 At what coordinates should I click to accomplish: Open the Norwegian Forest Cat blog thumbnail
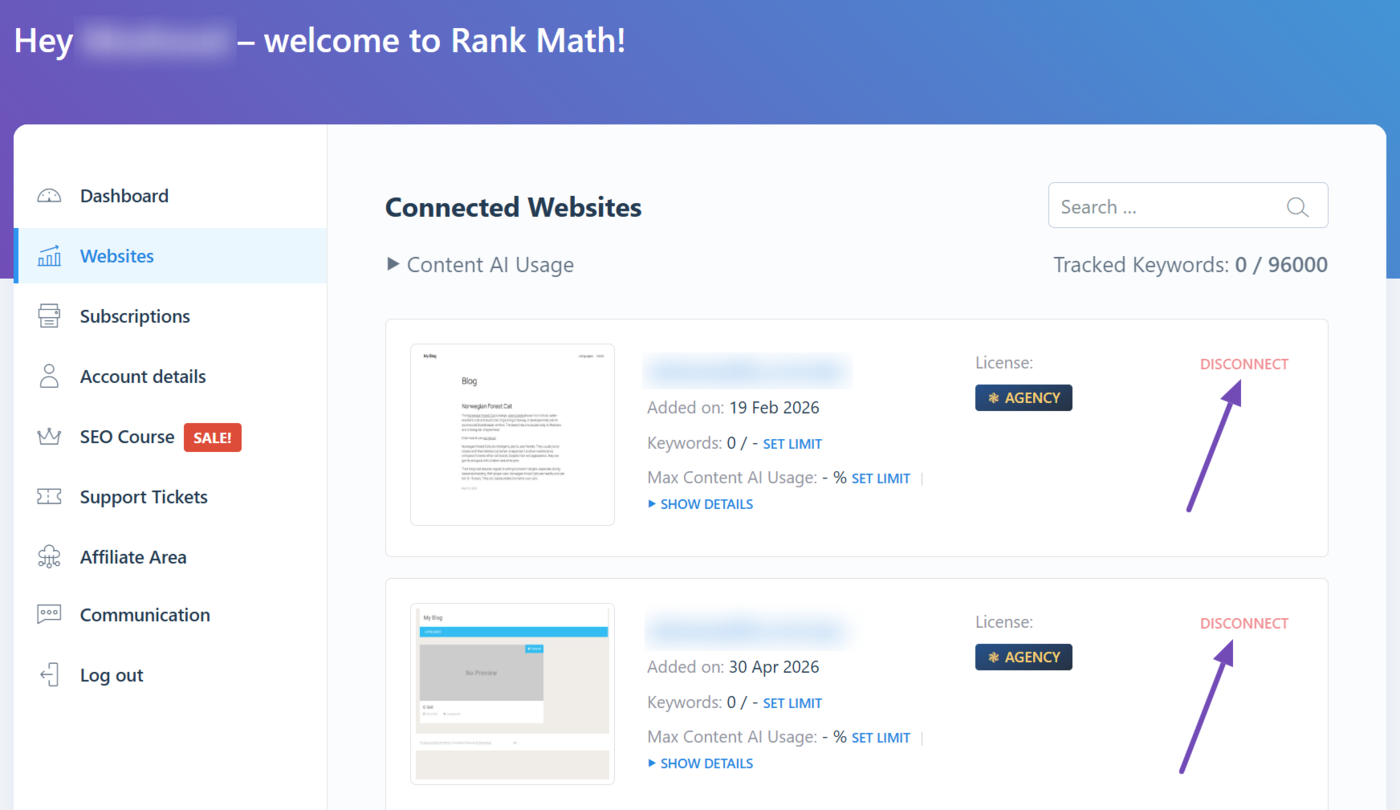point(512,435)
